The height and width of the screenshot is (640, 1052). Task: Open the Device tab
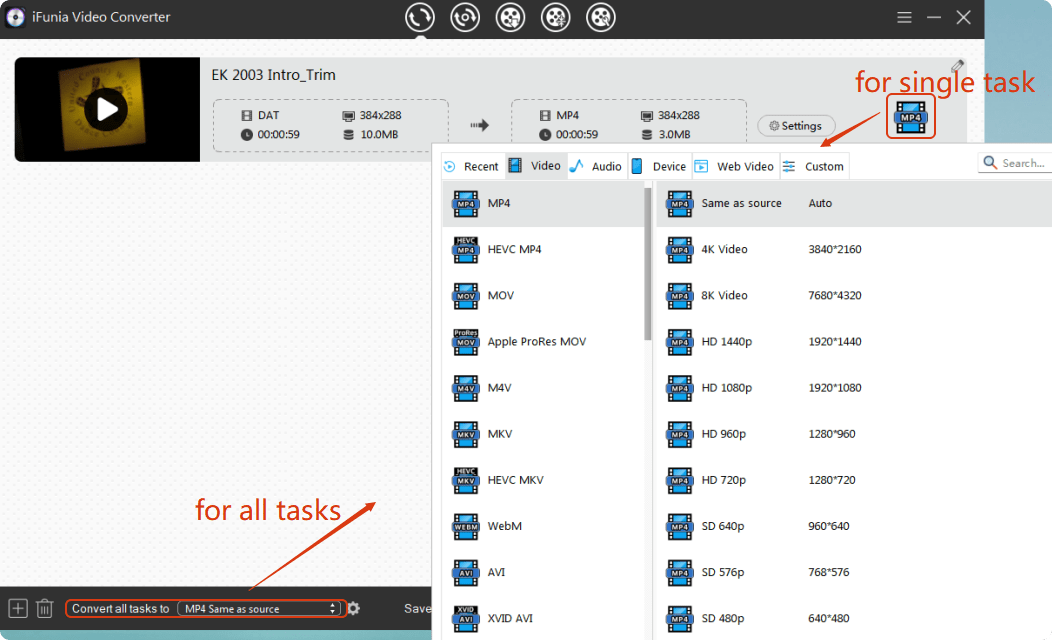coord(659,166)
